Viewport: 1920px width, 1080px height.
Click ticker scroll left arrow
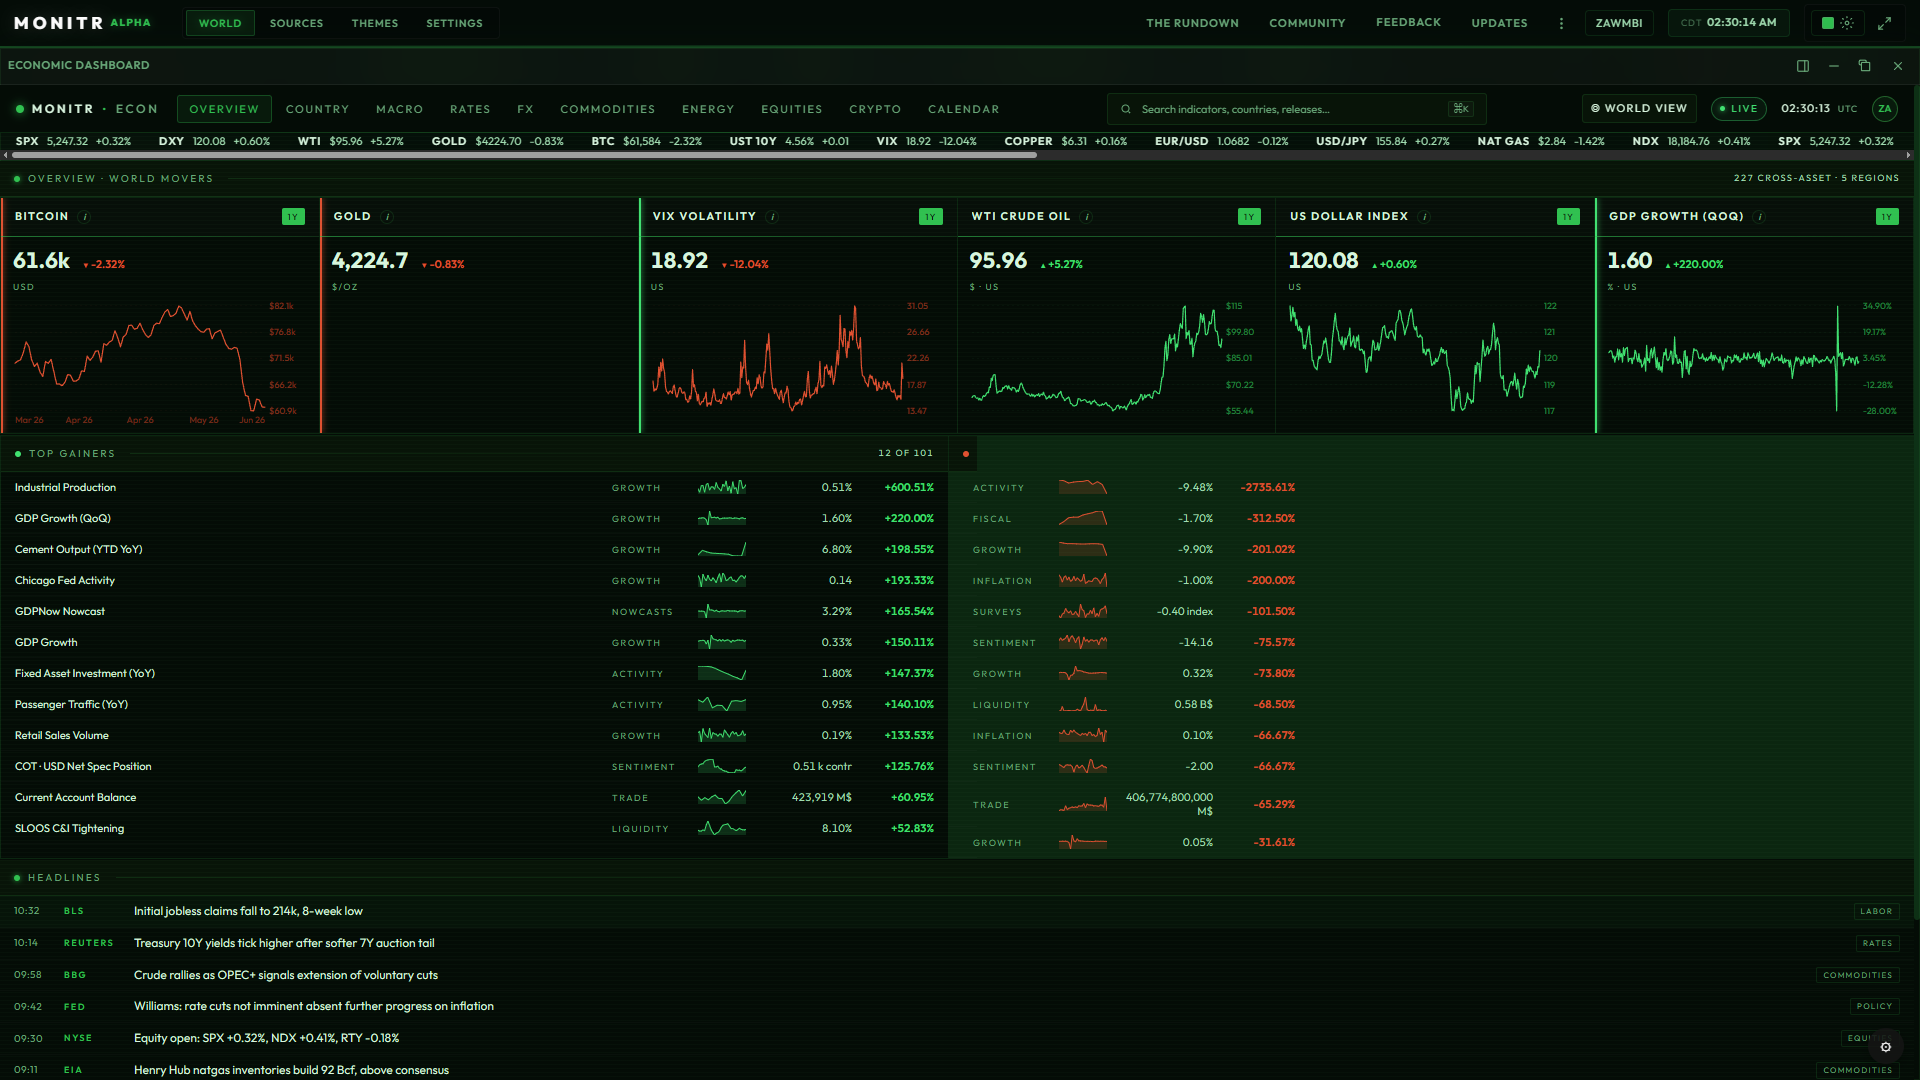point(6,155)
